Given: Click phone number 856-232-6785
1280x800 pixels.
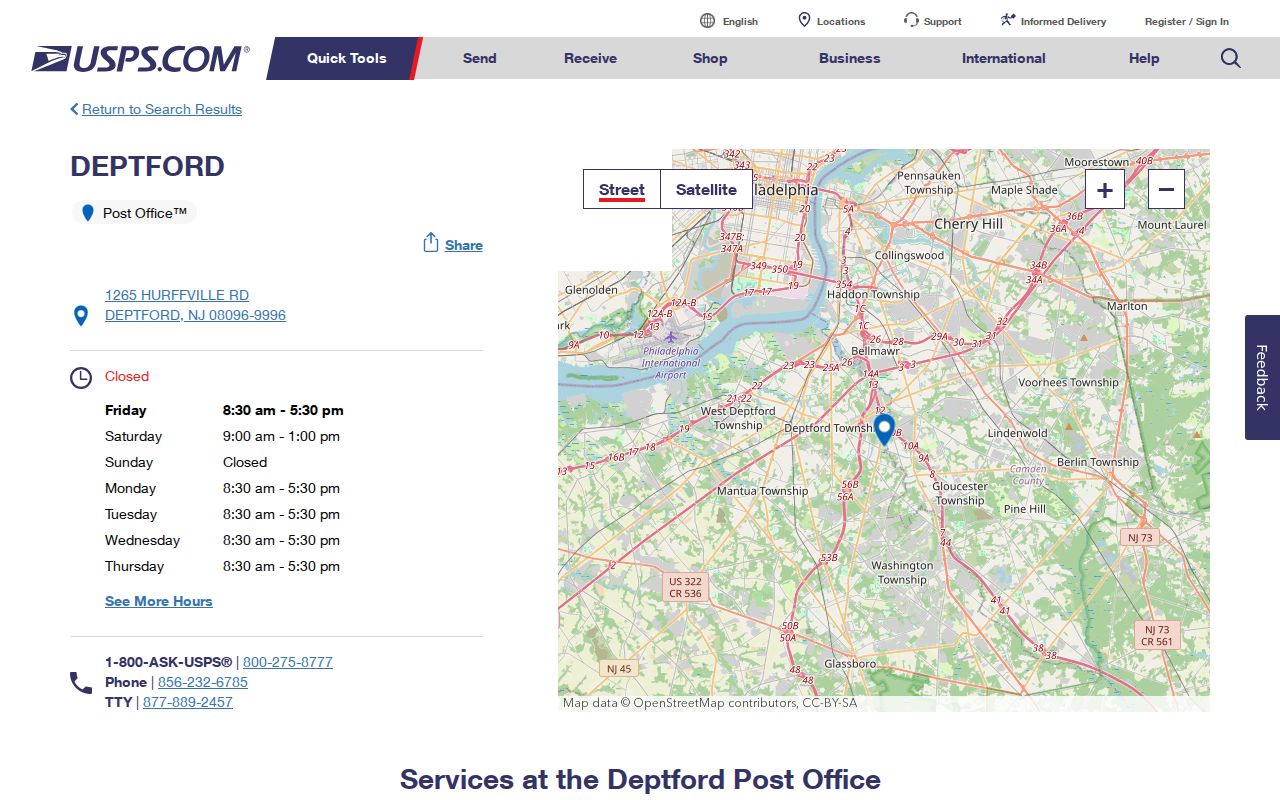Looking at the screenshot, I should [x=203, y=682].
